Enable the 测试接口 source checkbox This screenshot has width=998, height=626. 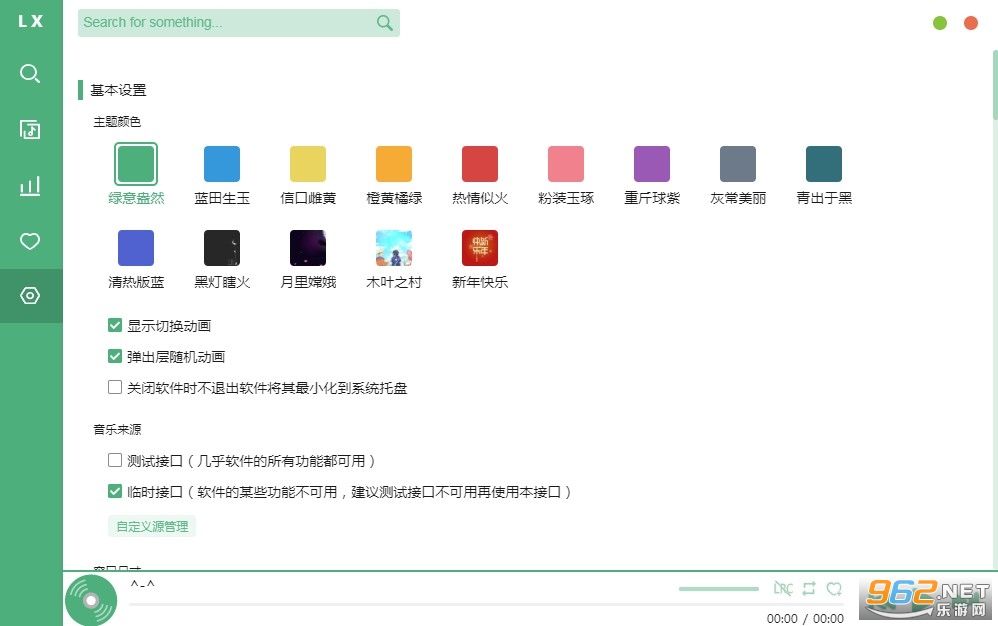click(x=115, y=461)
